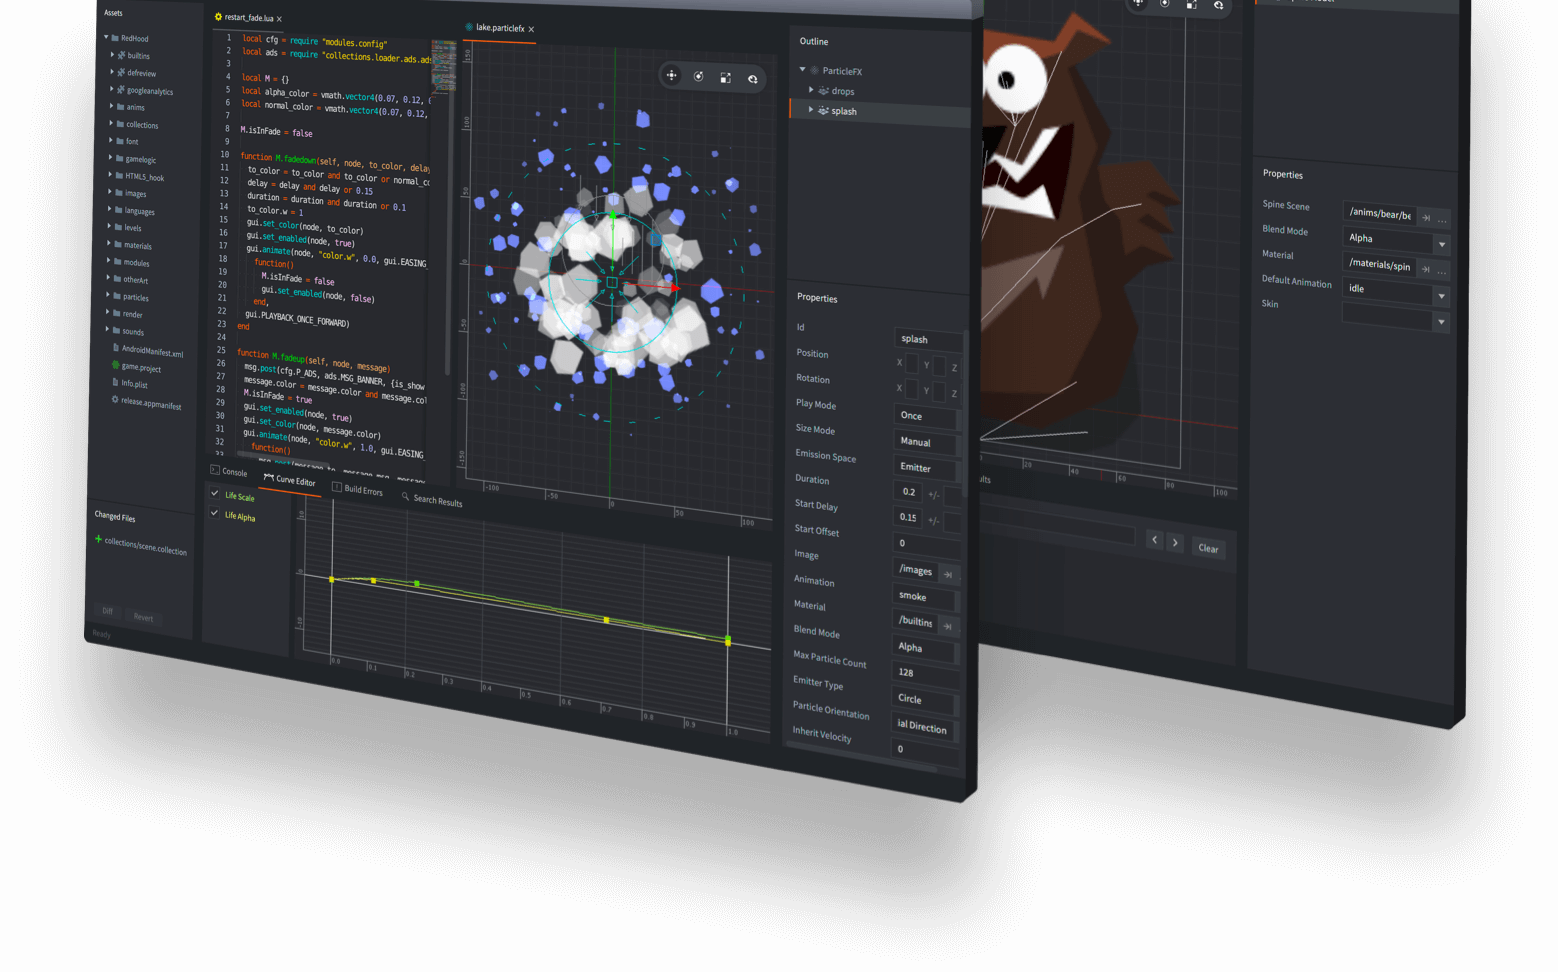This screenshot has width=1558, height=972.
Task: Click browse arrow icon beside /images field
Action: (948, 574)
